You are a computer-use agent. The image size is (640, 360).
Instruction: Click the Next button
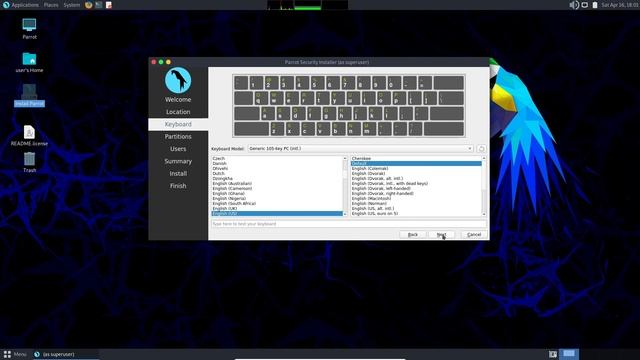coord(441,235)
